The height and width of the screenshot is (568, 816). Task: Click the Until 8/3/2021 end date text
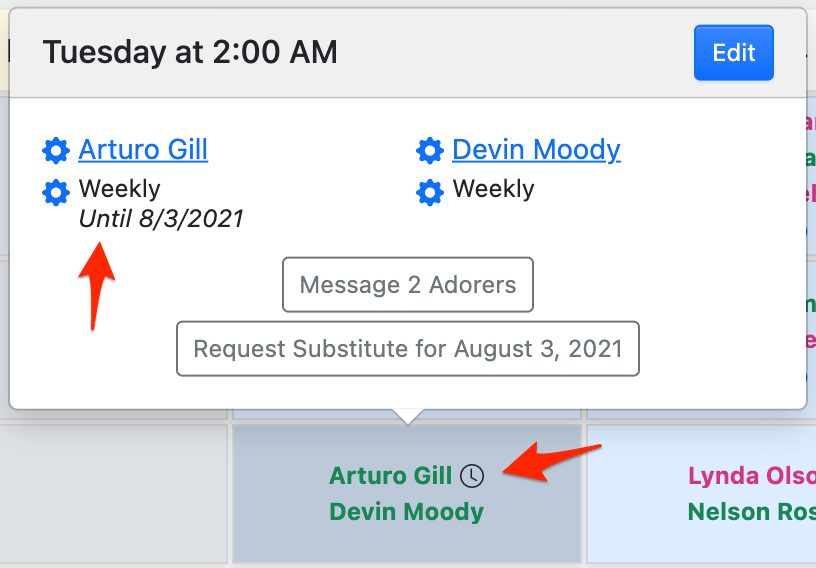click(161, 218)
